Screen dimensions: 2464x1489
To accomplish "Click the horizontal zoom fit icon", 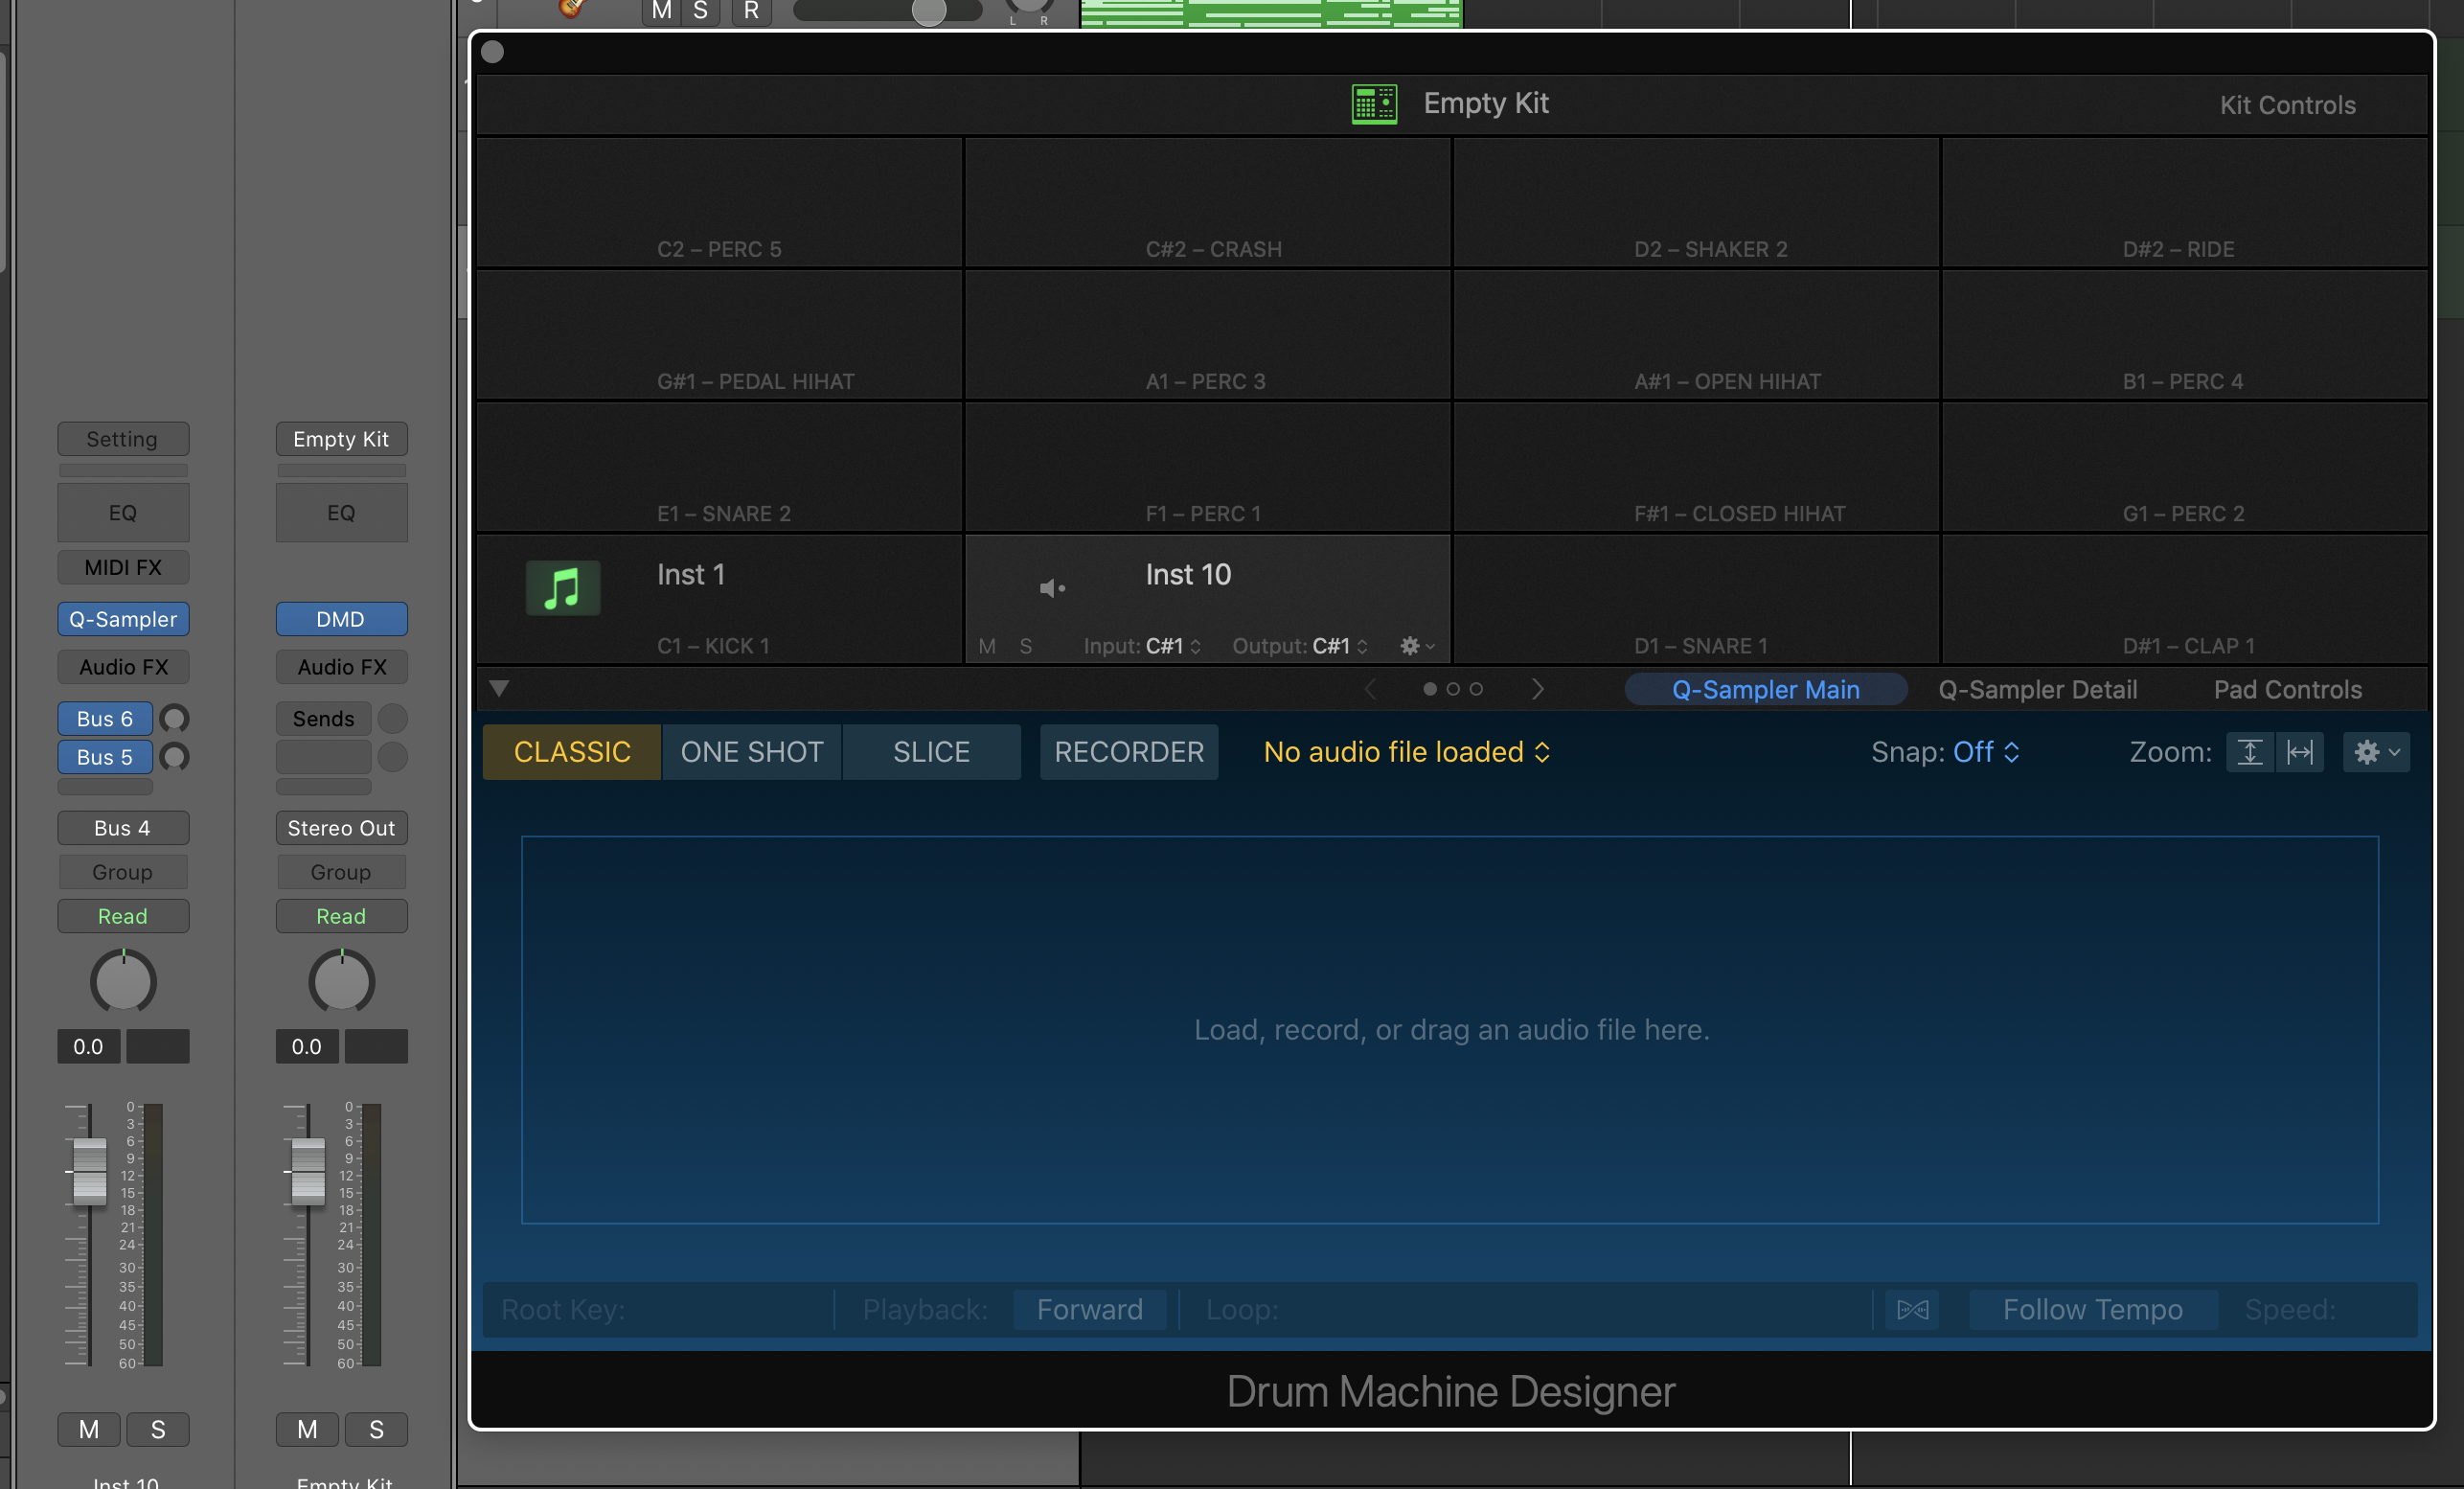I will [x=2299, y=752].
